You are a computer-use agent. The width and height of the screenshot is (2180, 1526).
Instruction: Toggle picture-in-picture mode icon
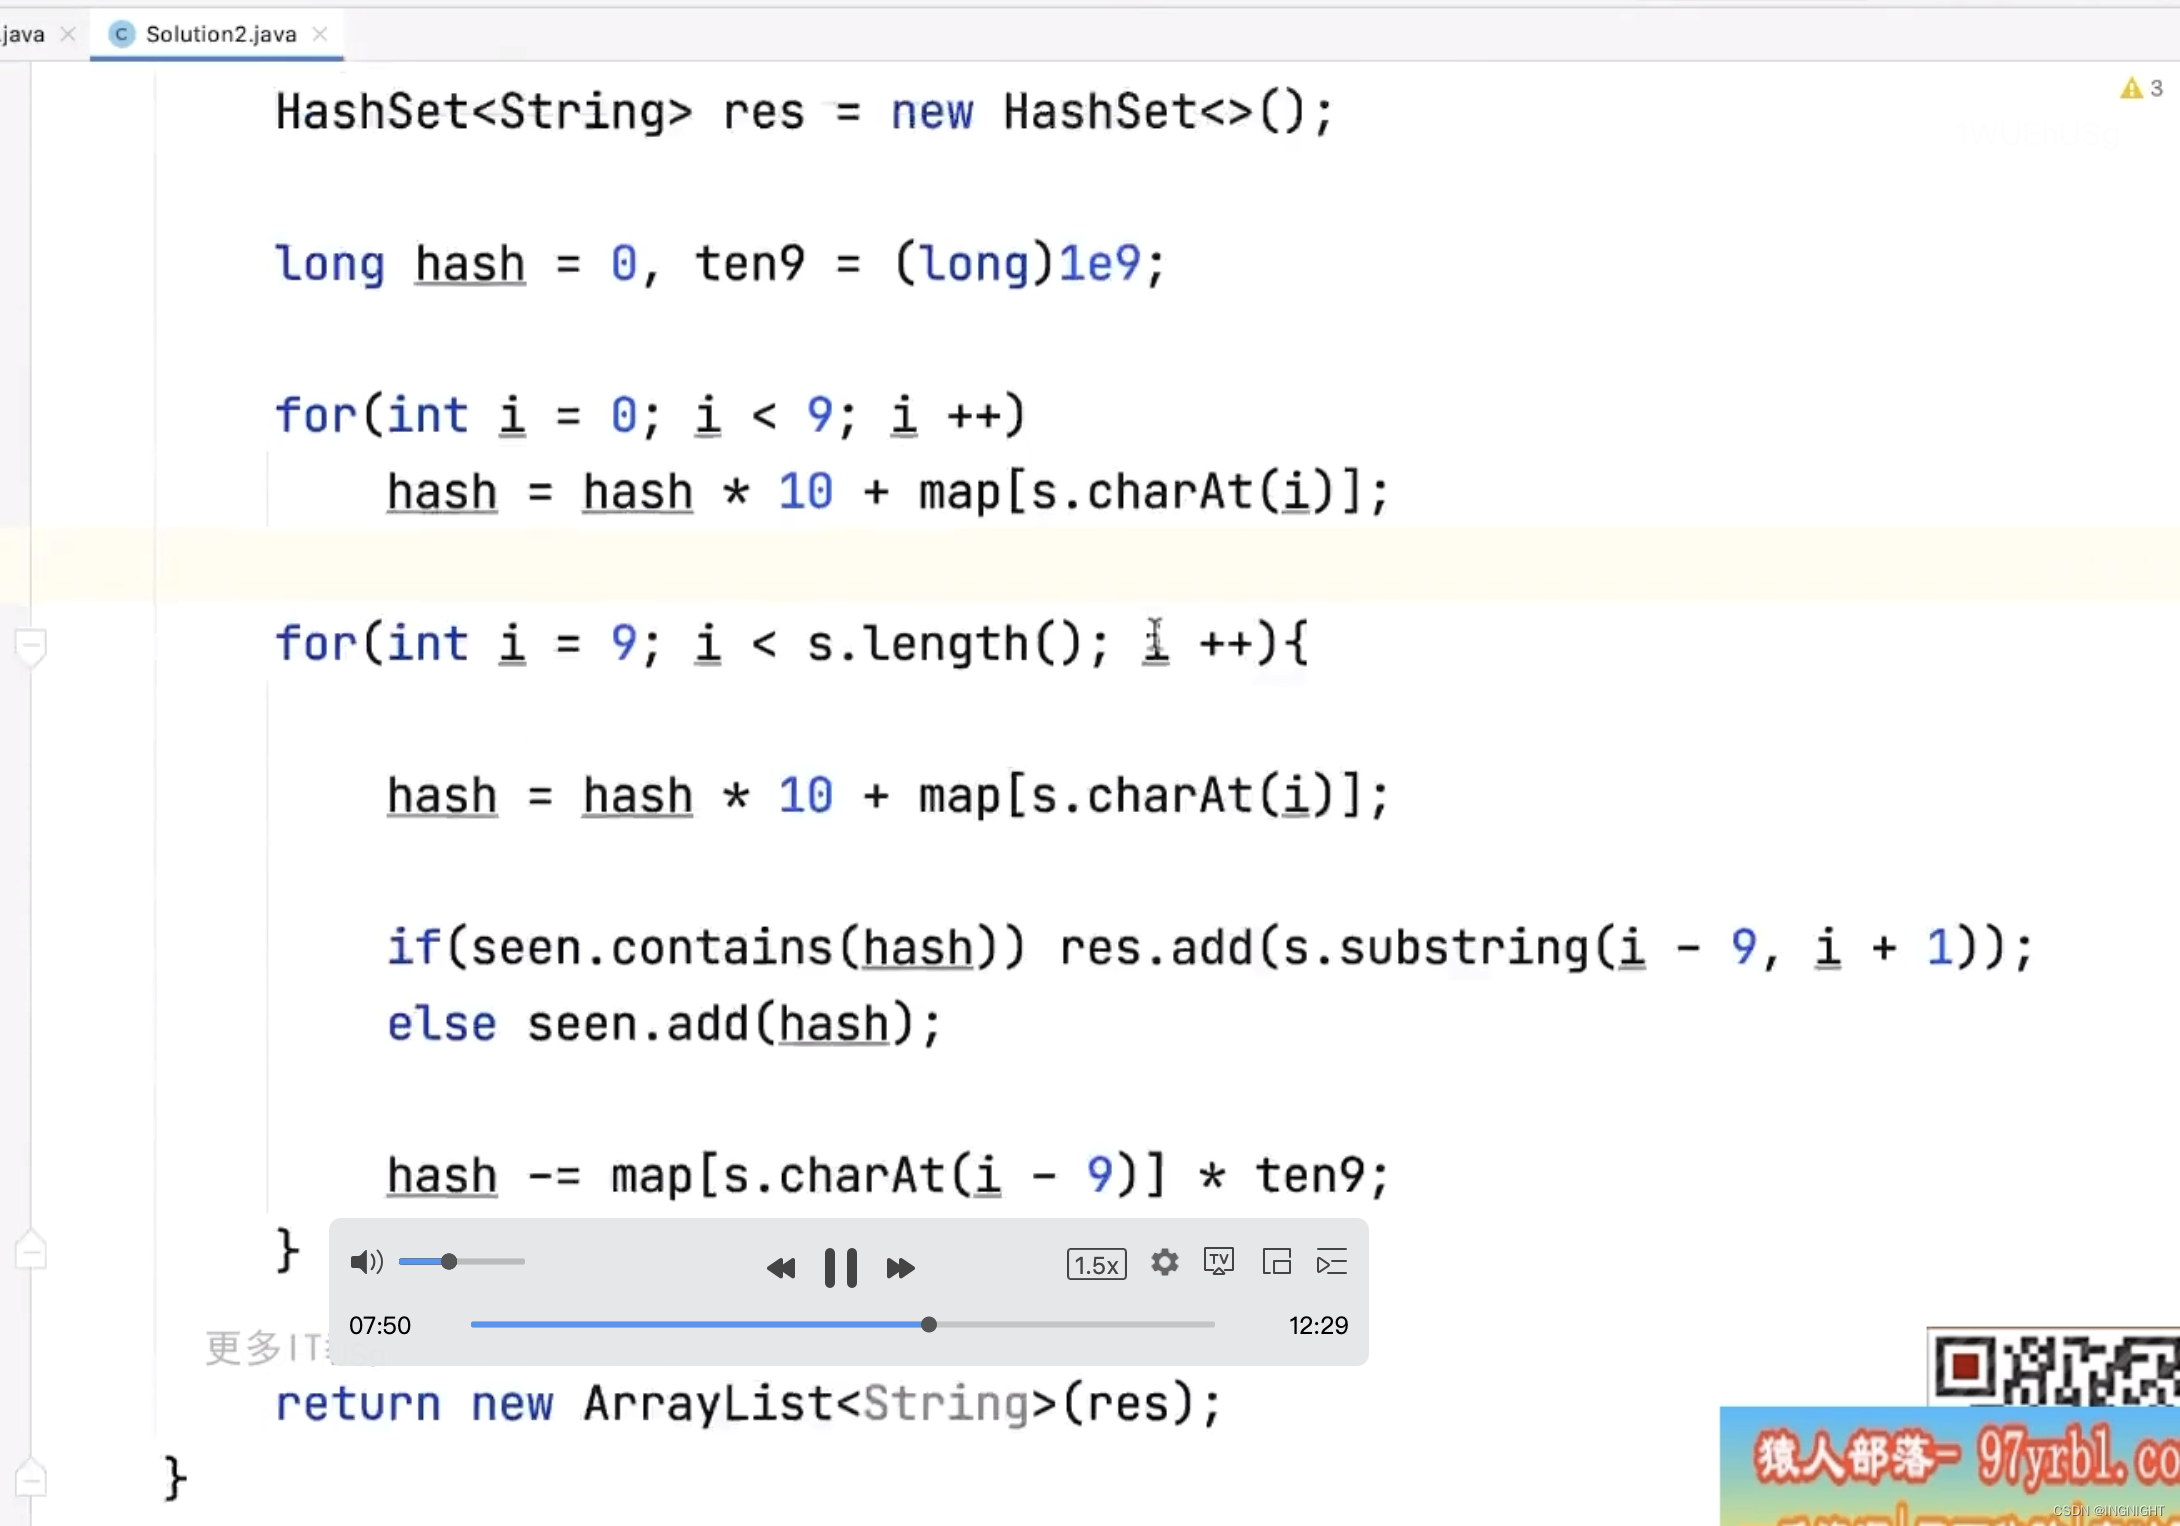[x=1276, y=1262]
